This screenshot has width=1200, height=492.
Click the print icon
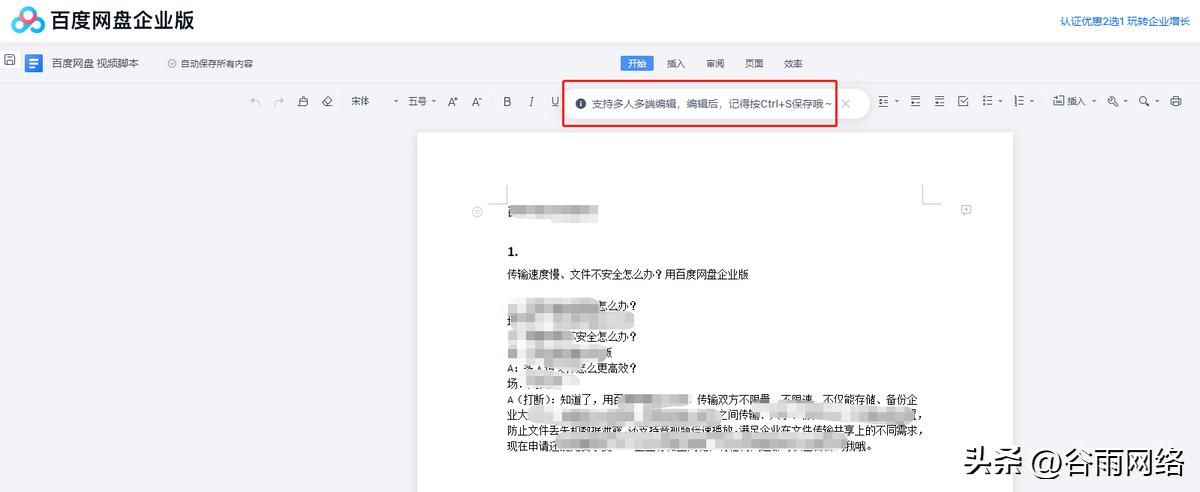(x=1176, y=101)
